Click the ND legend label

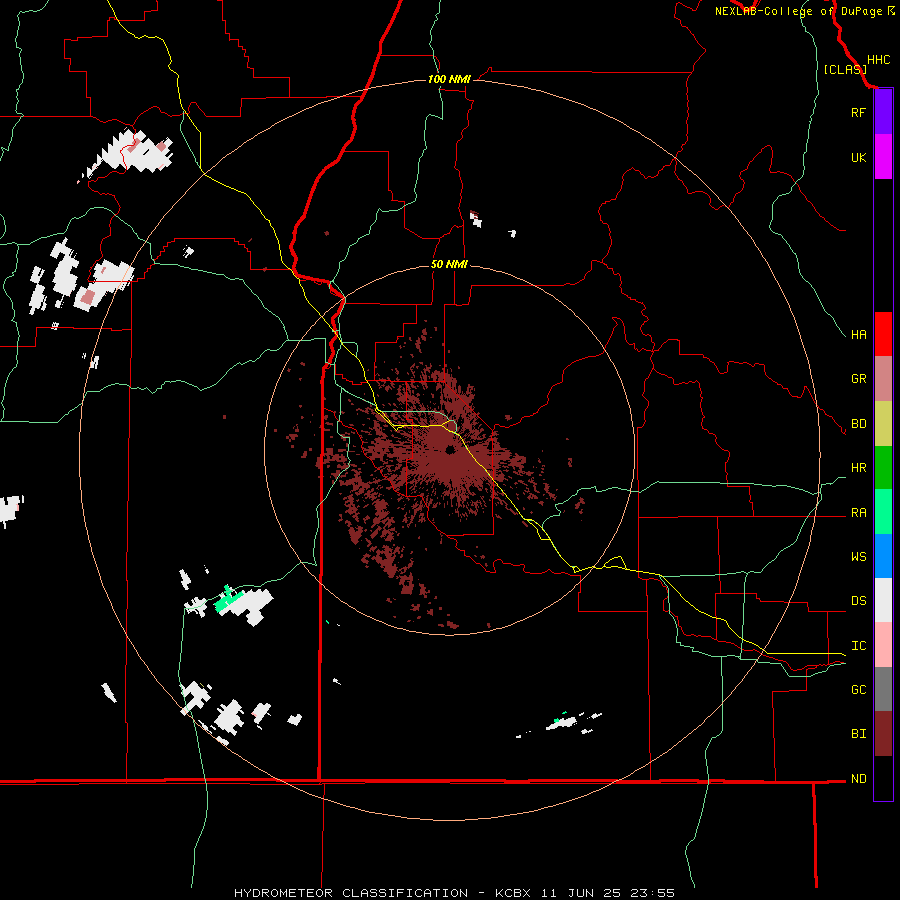pyautogui.click(x=858, y=779)
